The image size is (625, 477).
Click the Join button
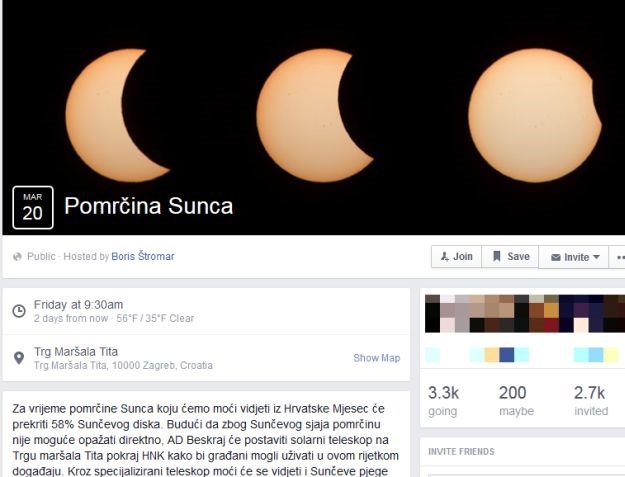point(456,257)
